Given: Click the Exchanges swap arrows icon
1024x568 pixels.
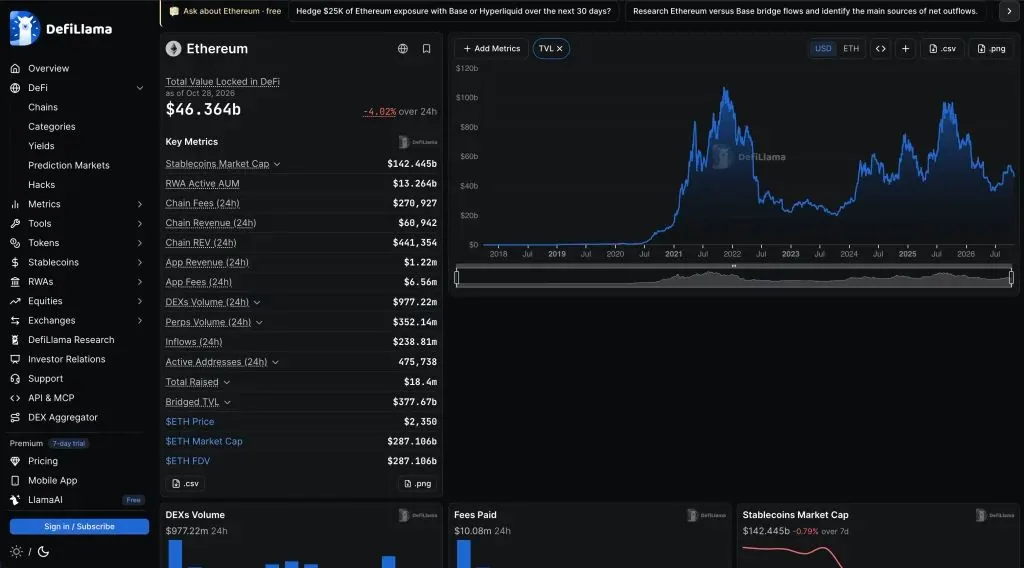Looking at the screenshot, I should [x=15, y=321].
